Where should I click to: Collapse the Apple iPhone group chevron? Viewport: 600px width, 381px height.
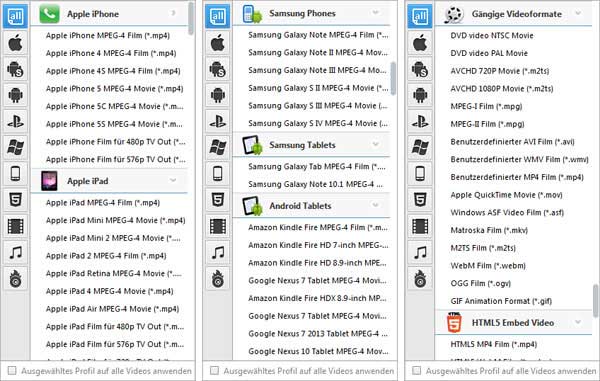(173, 13)
